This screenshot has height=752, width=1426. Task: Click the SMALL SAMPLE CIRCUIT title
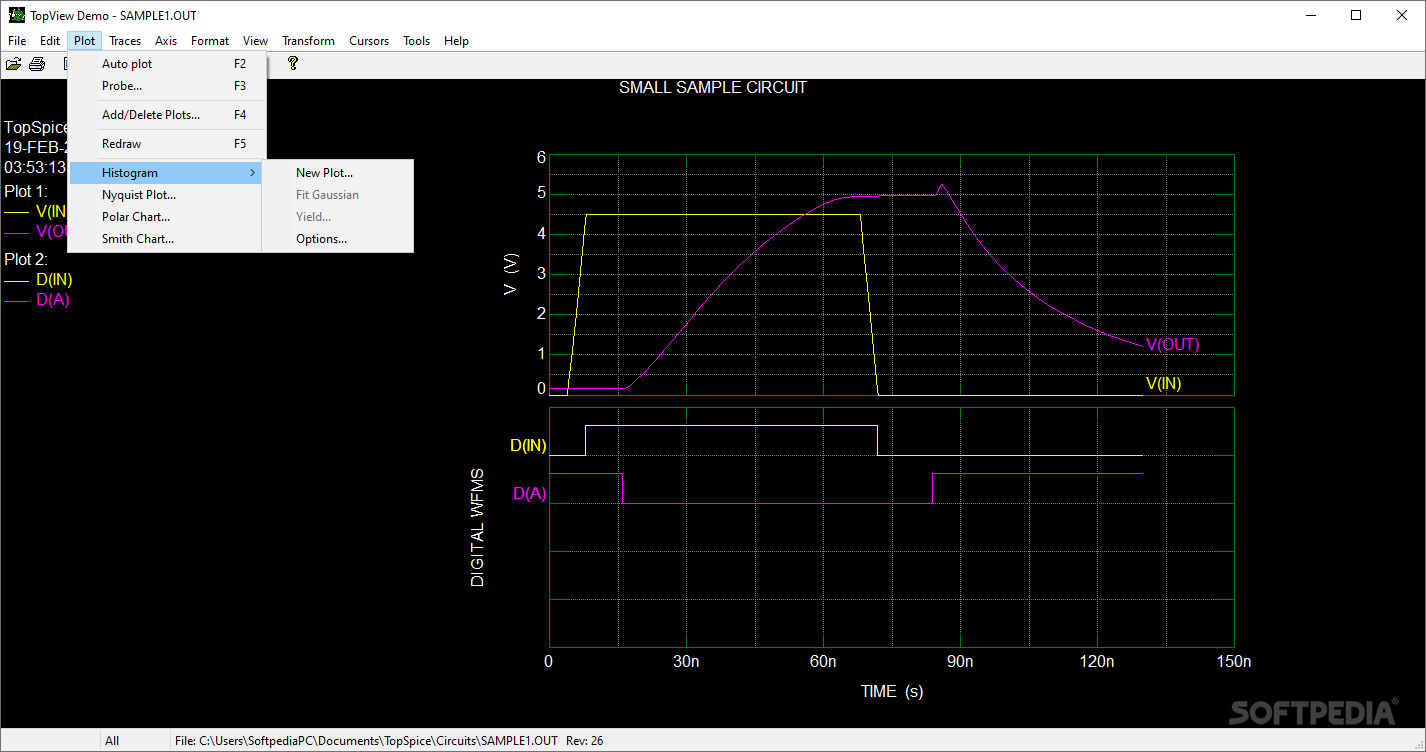(x=713, y=87)
